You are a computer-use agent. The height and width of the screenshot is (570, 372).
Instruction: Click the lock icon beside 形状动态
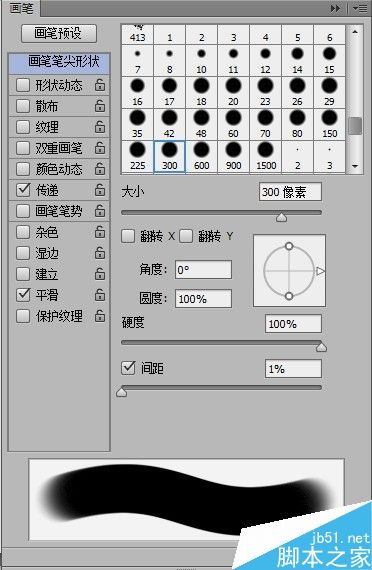[x=100, y=85]
